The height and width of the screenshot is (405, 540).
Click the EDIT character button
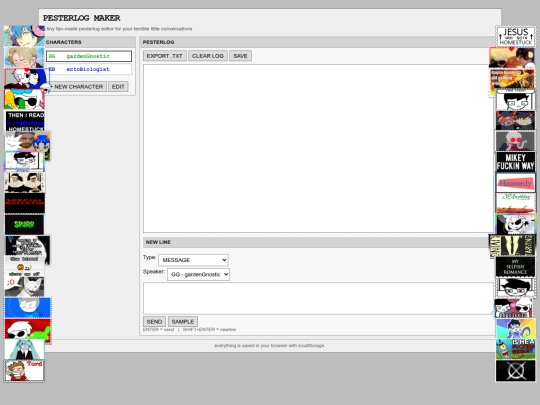pos(118,86)
